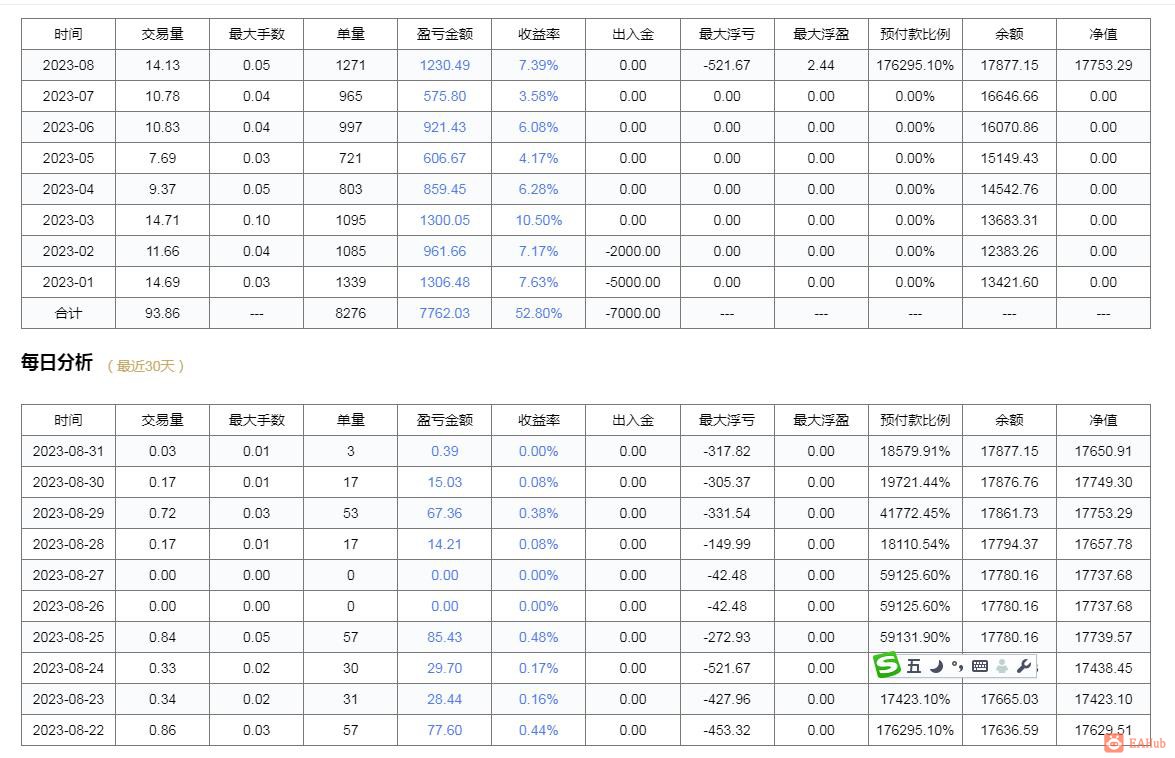Click the (最近30天) label next to heading
1175x758 pixels.
pos(145,366)
